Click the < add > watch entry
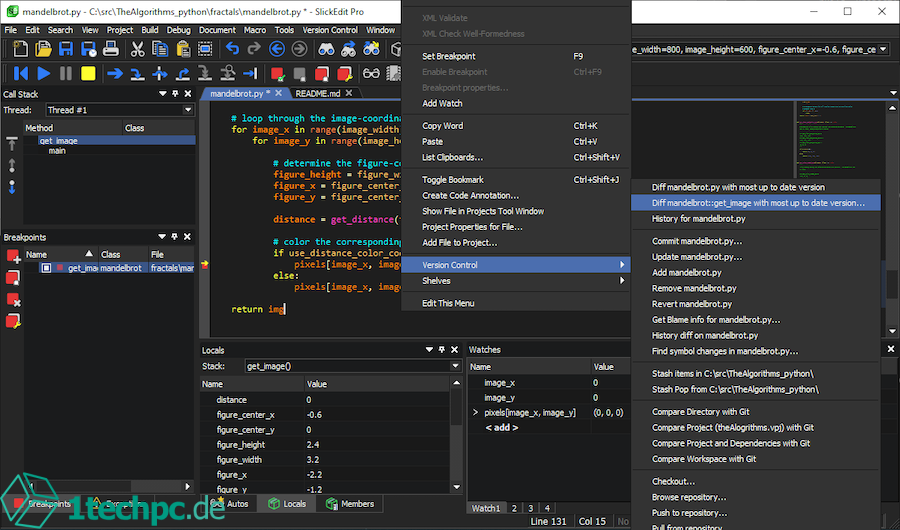The height and width of the screenshot is (530, 900). [x=503, y=427]
